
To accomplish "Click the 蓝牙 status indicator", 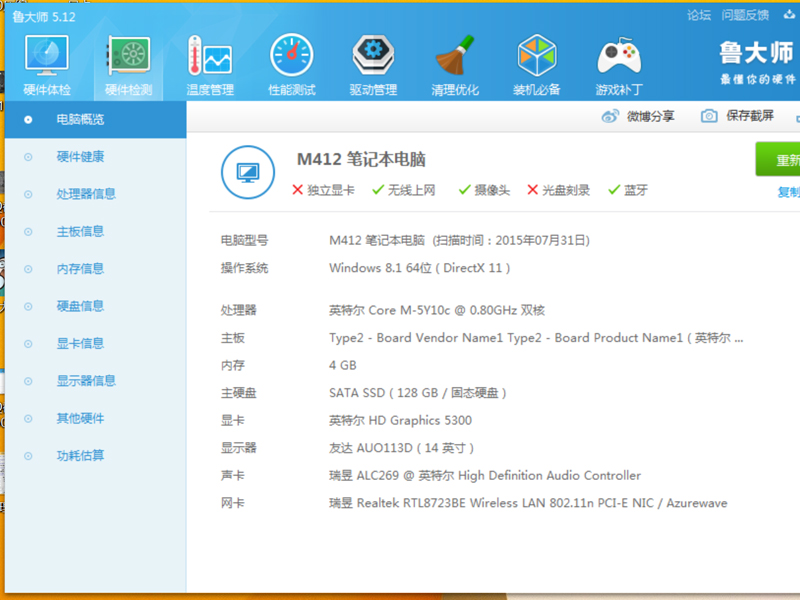I will pos(628,190).
